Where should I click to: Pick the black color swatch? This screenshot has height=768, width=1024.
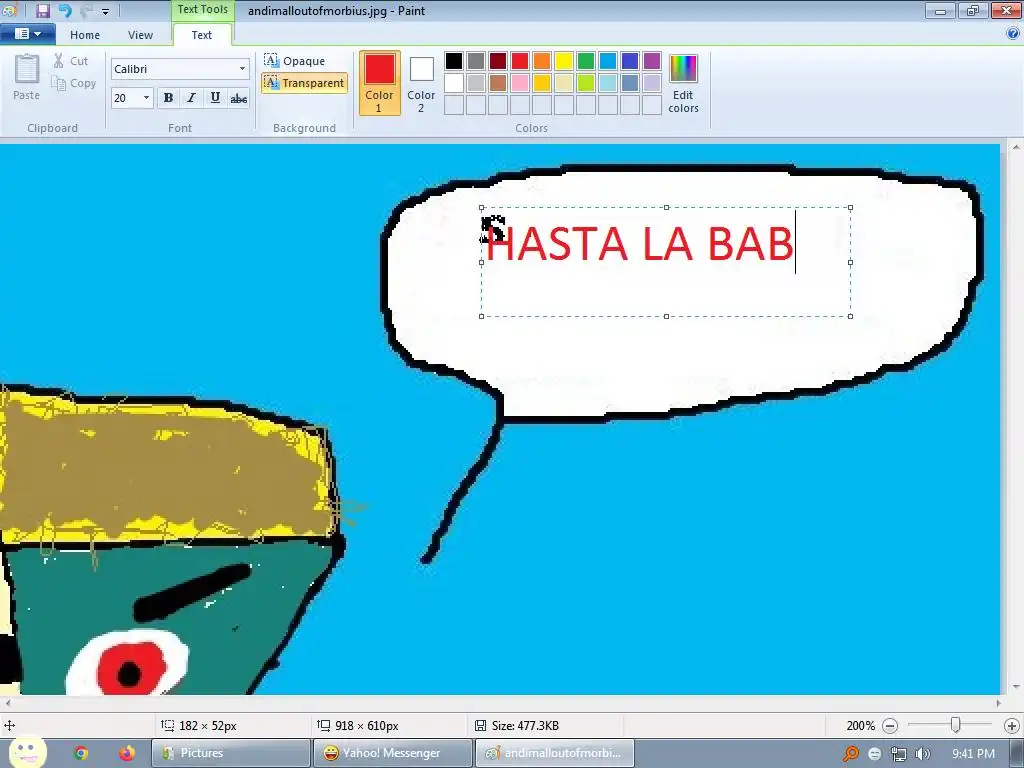tap(454, 61)
